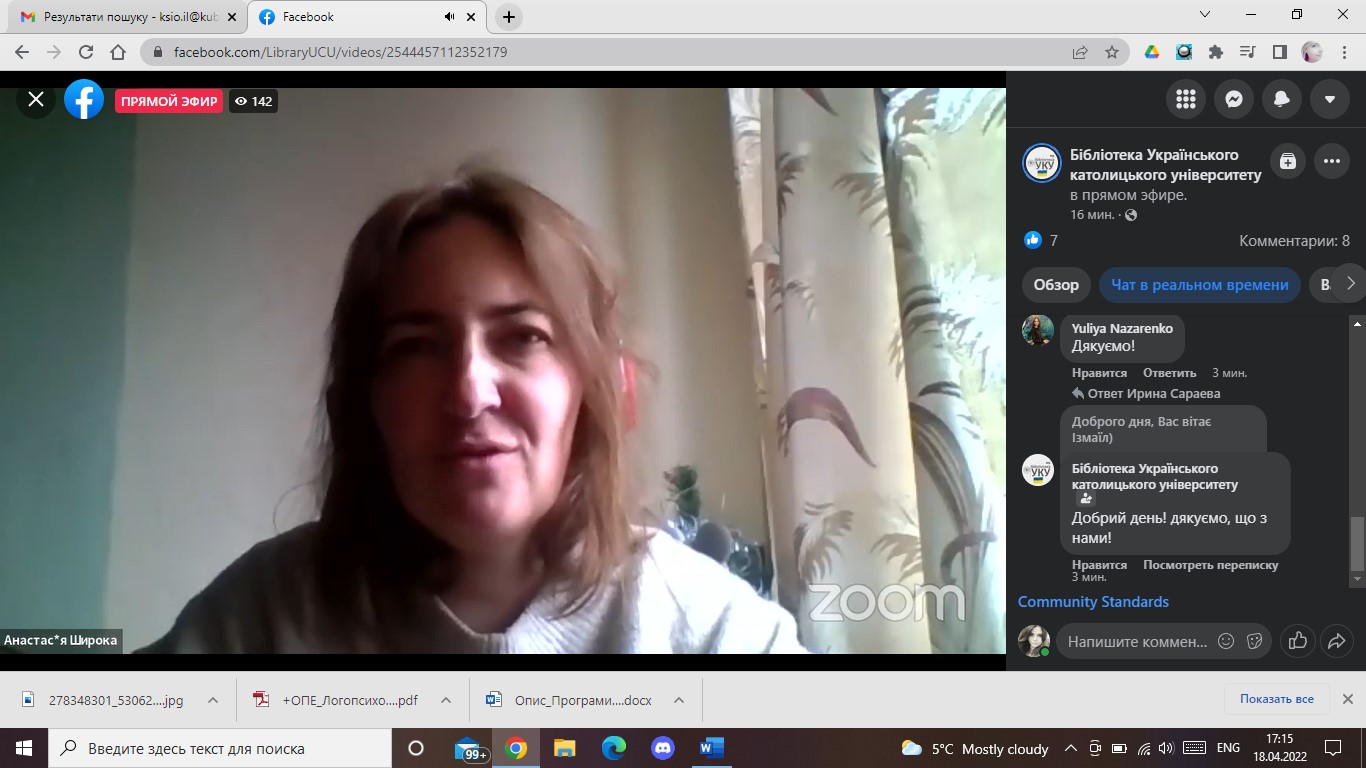Bookmark this page with the star icon
This screenshot has height=768, width=1366.
[1112, 52]
